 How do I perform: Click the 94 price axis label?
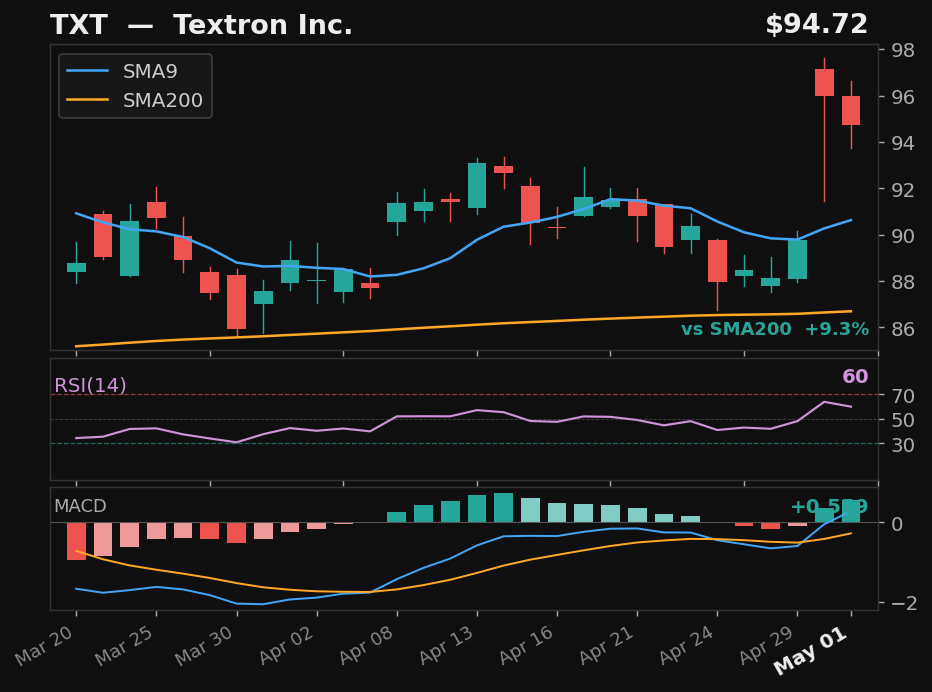point(903,143)
